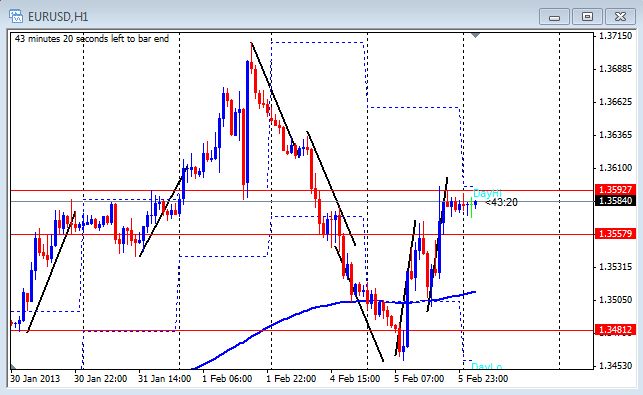This screenshot has width=643, height=395.
Task: Click the 1.36365 price scale value
Action: pyautogui.click(x=616, y=135)
